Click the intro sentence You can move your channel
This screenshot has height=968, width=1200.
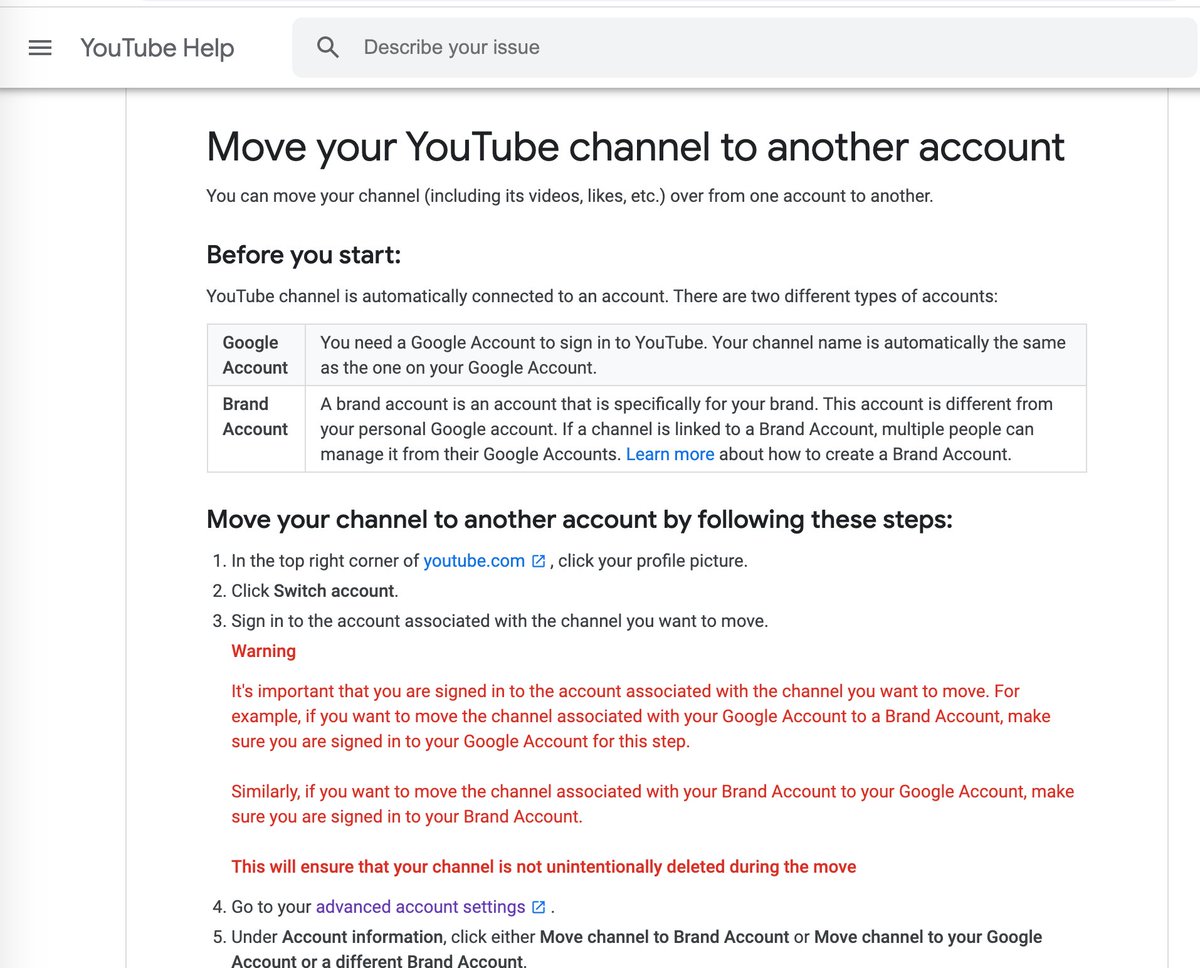[x=570, y=196]
